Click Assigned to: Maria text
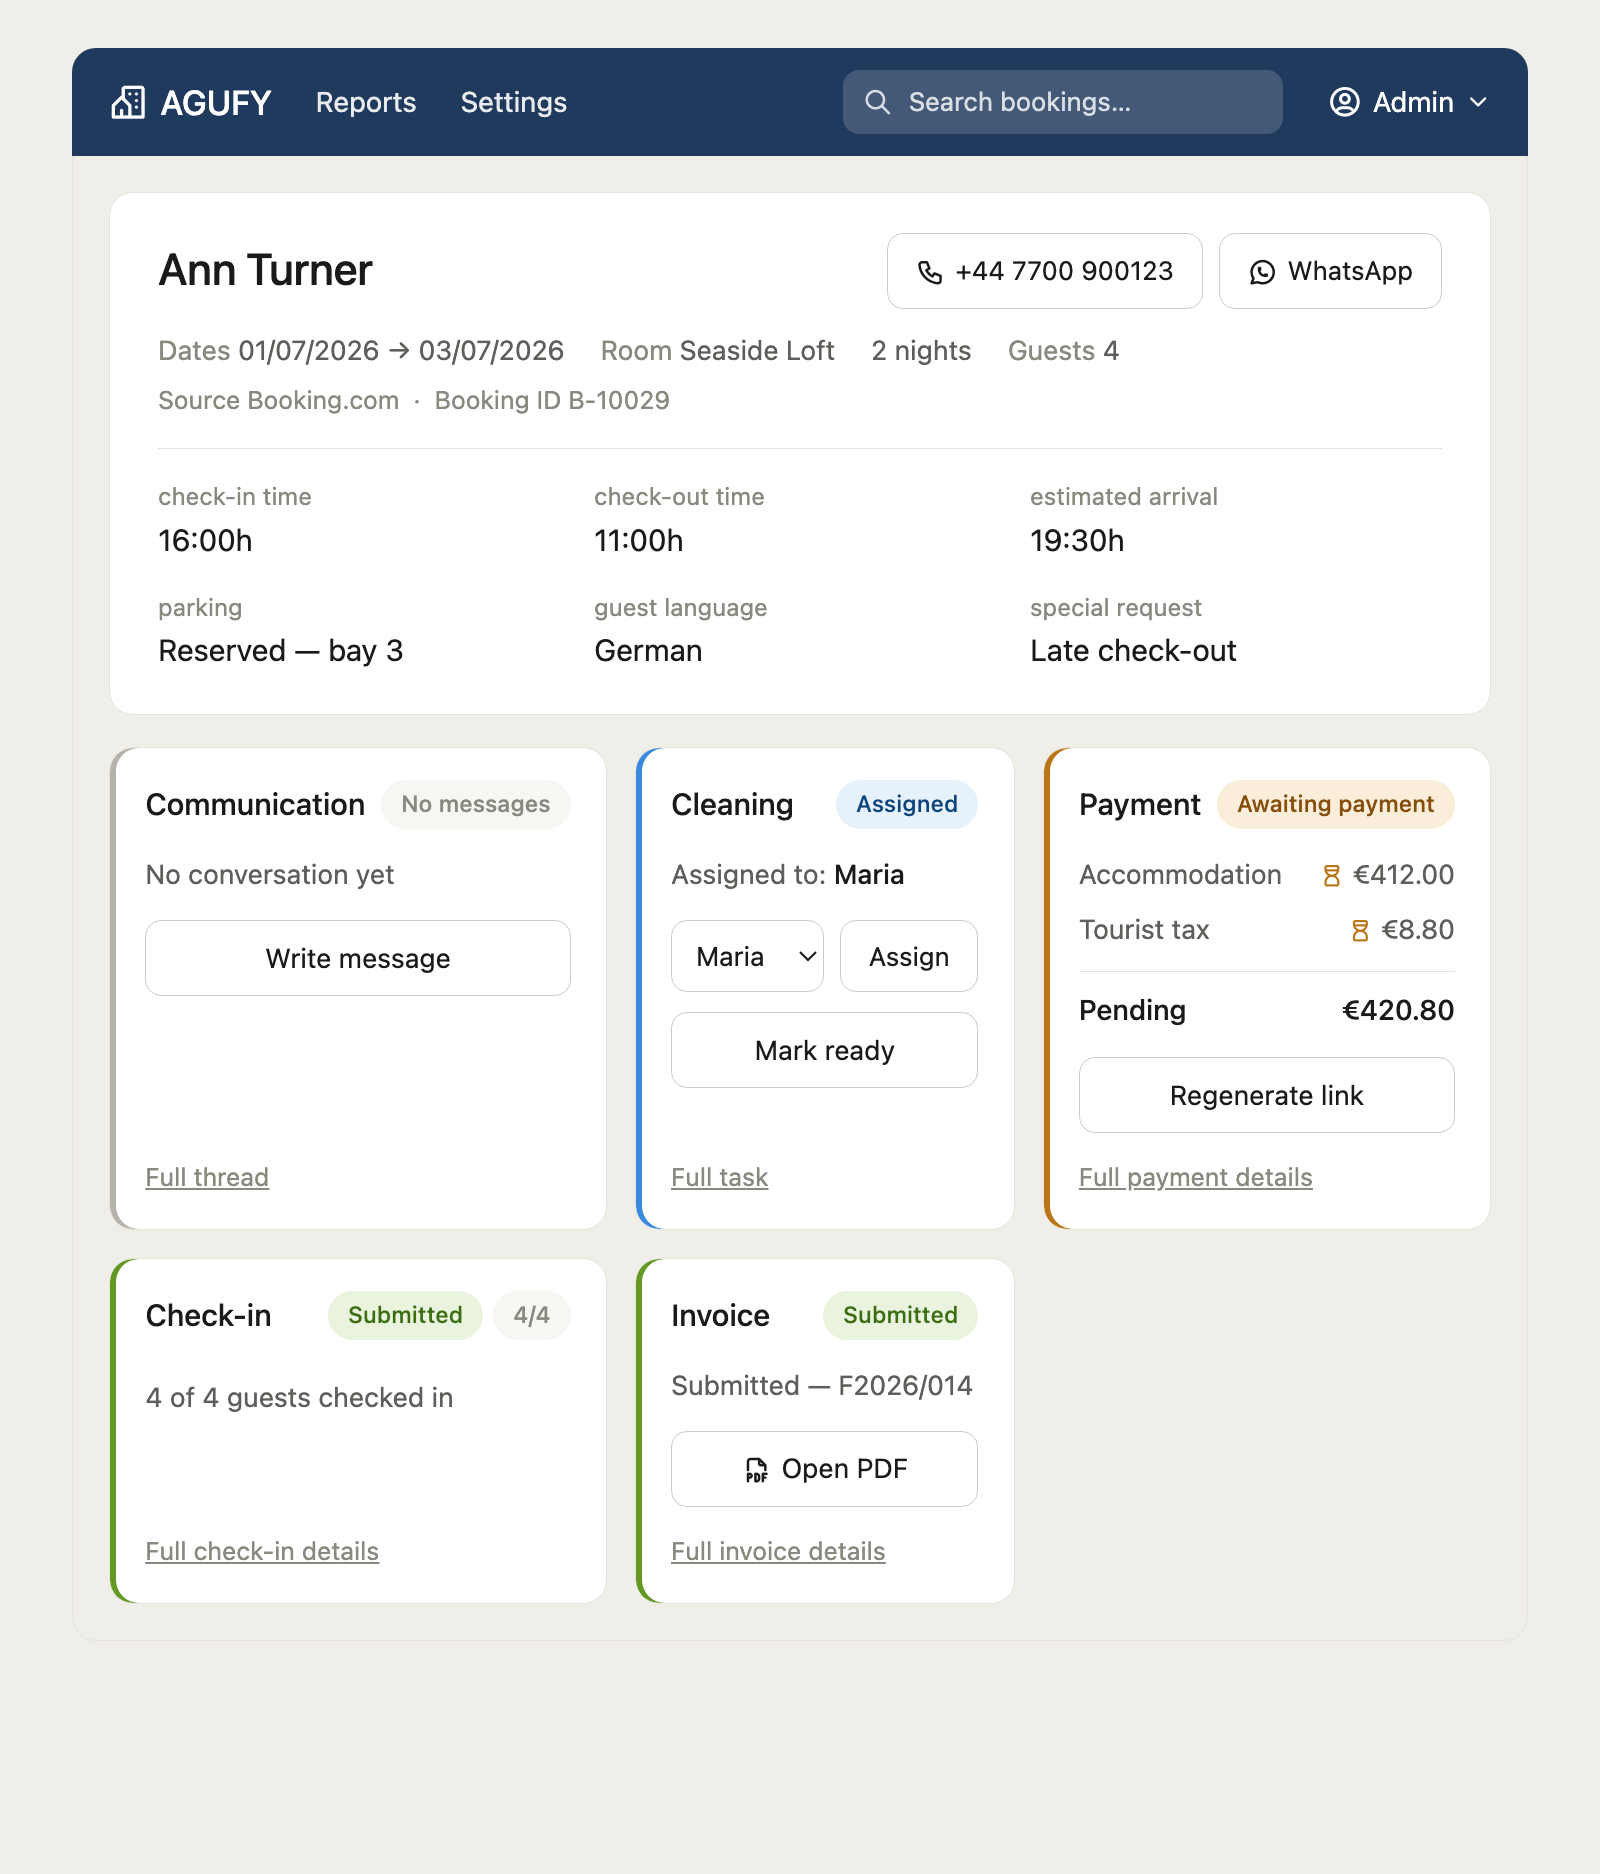This screenshot has height=1874, width=1600. click(787, 875)
